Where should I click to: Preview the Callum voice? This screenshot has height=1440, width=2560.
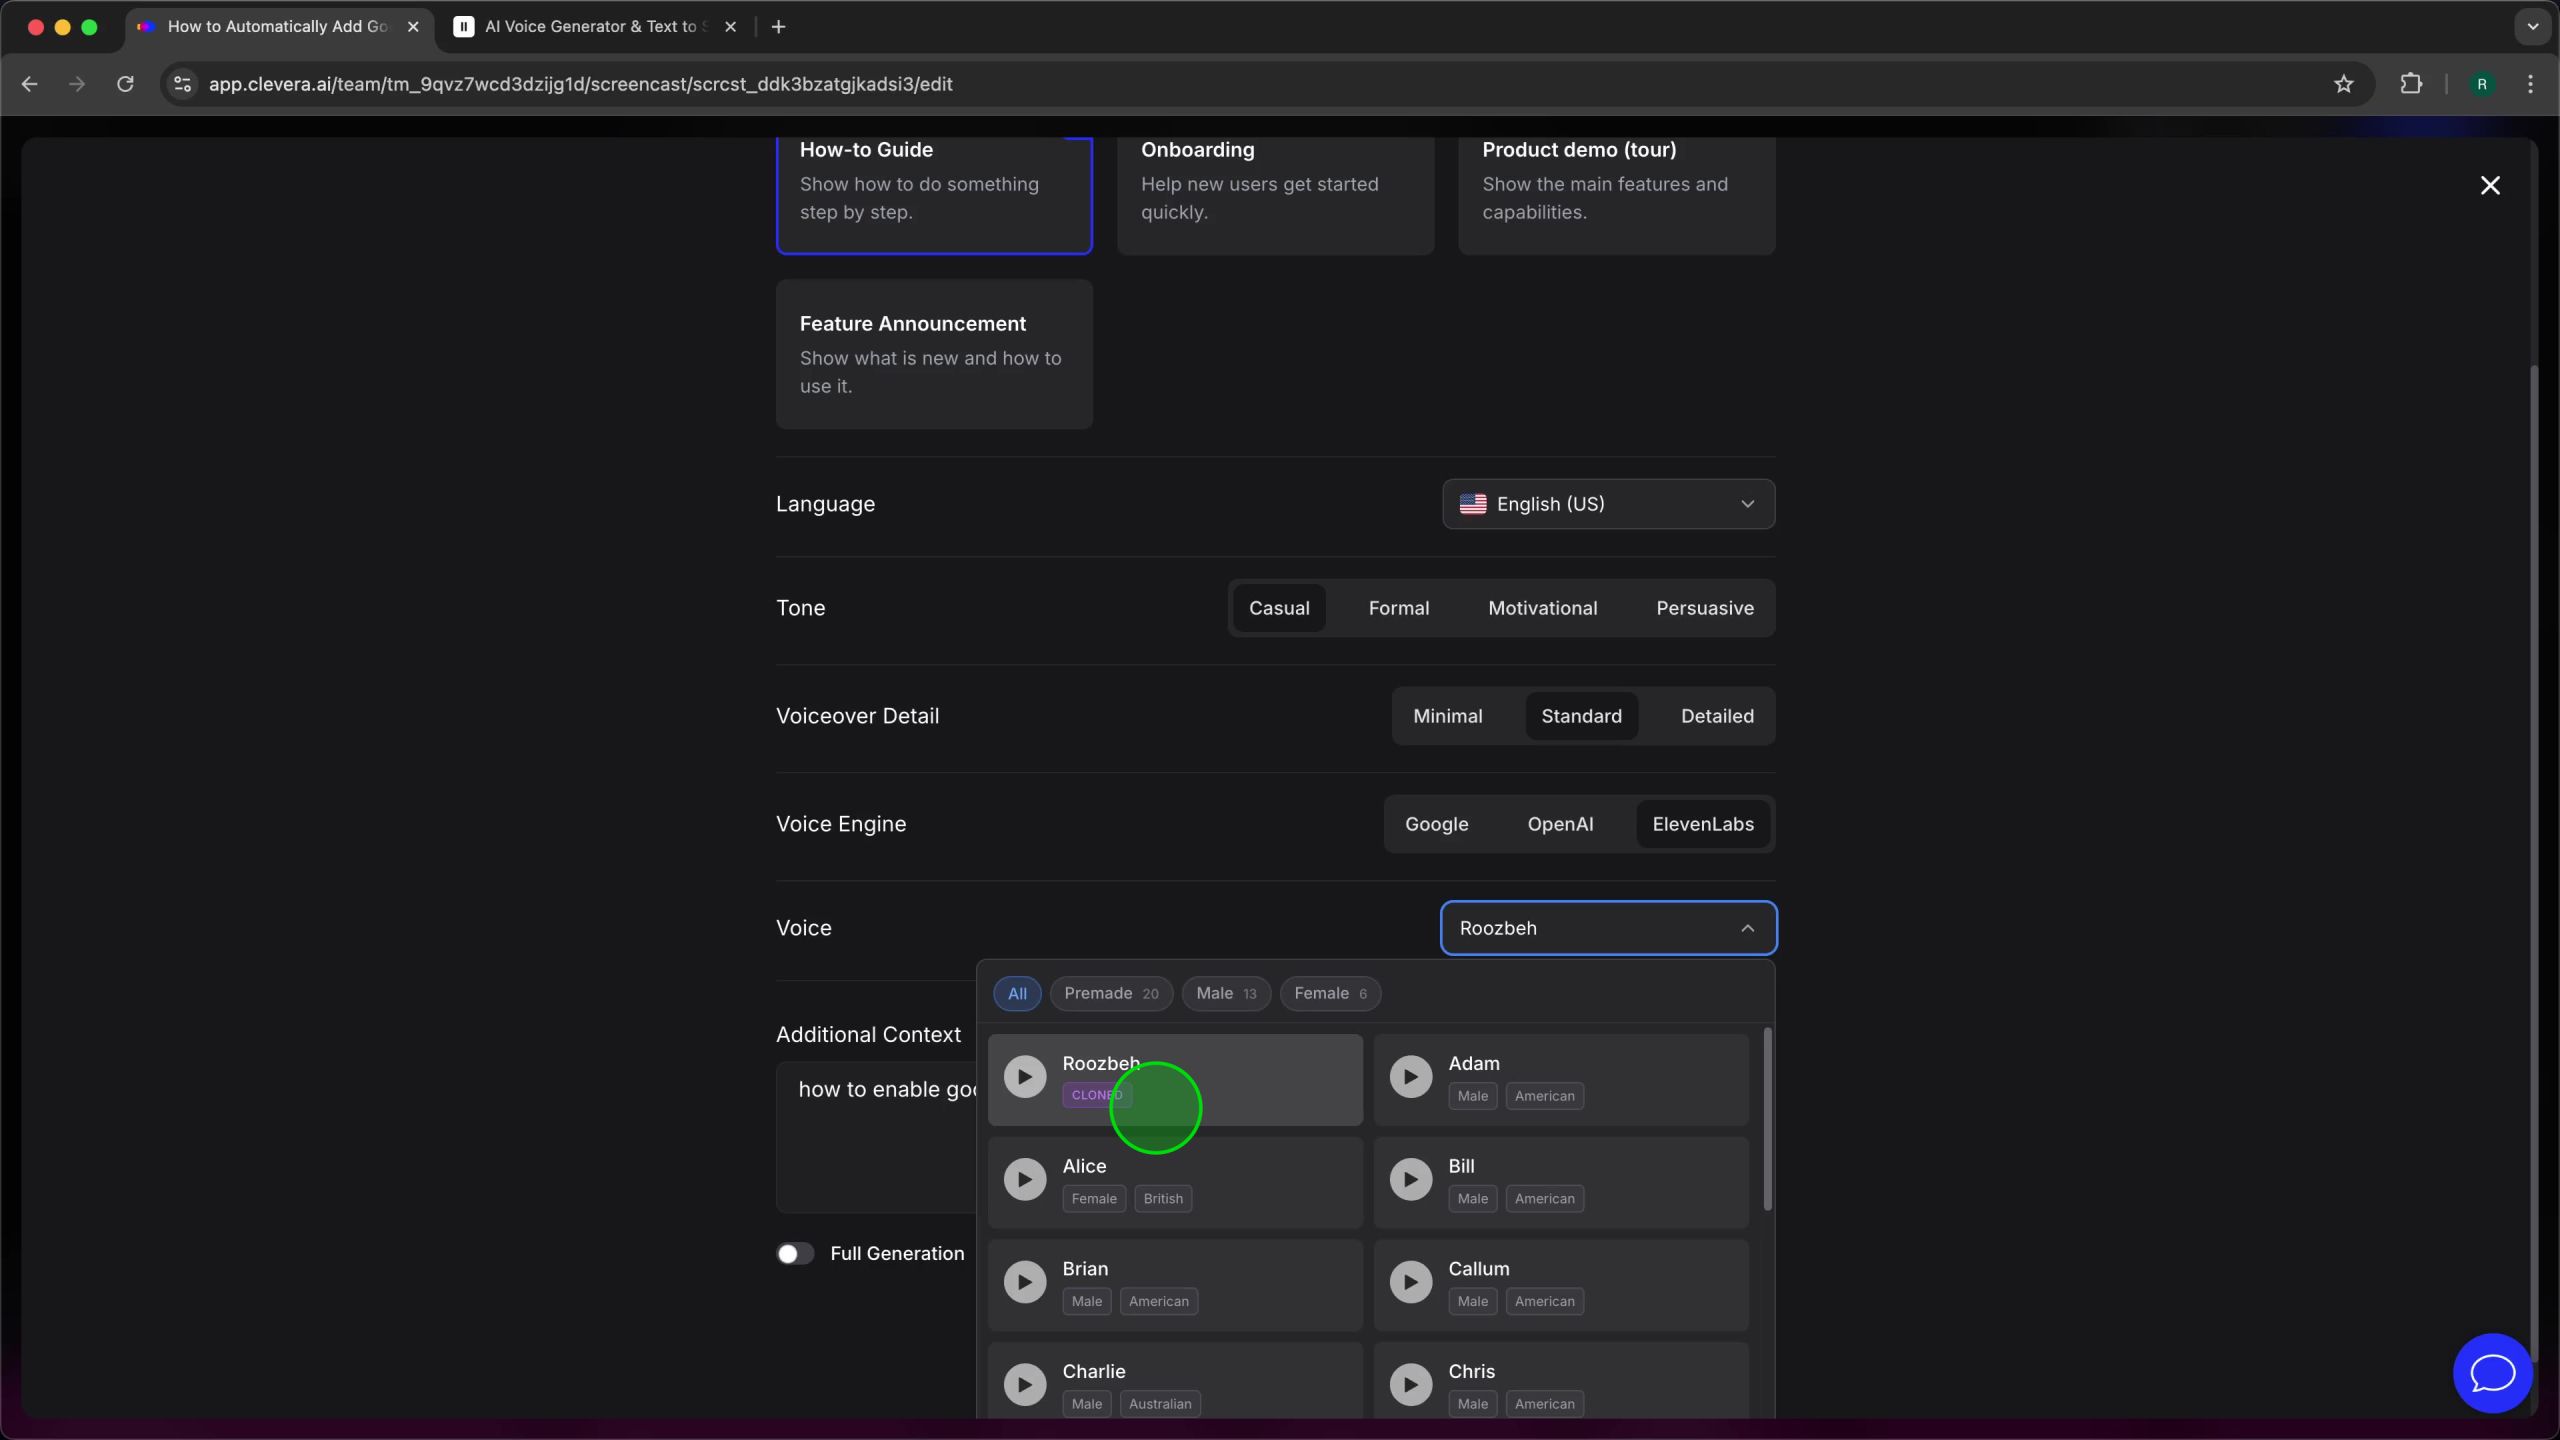[x=1410, y=1282]
